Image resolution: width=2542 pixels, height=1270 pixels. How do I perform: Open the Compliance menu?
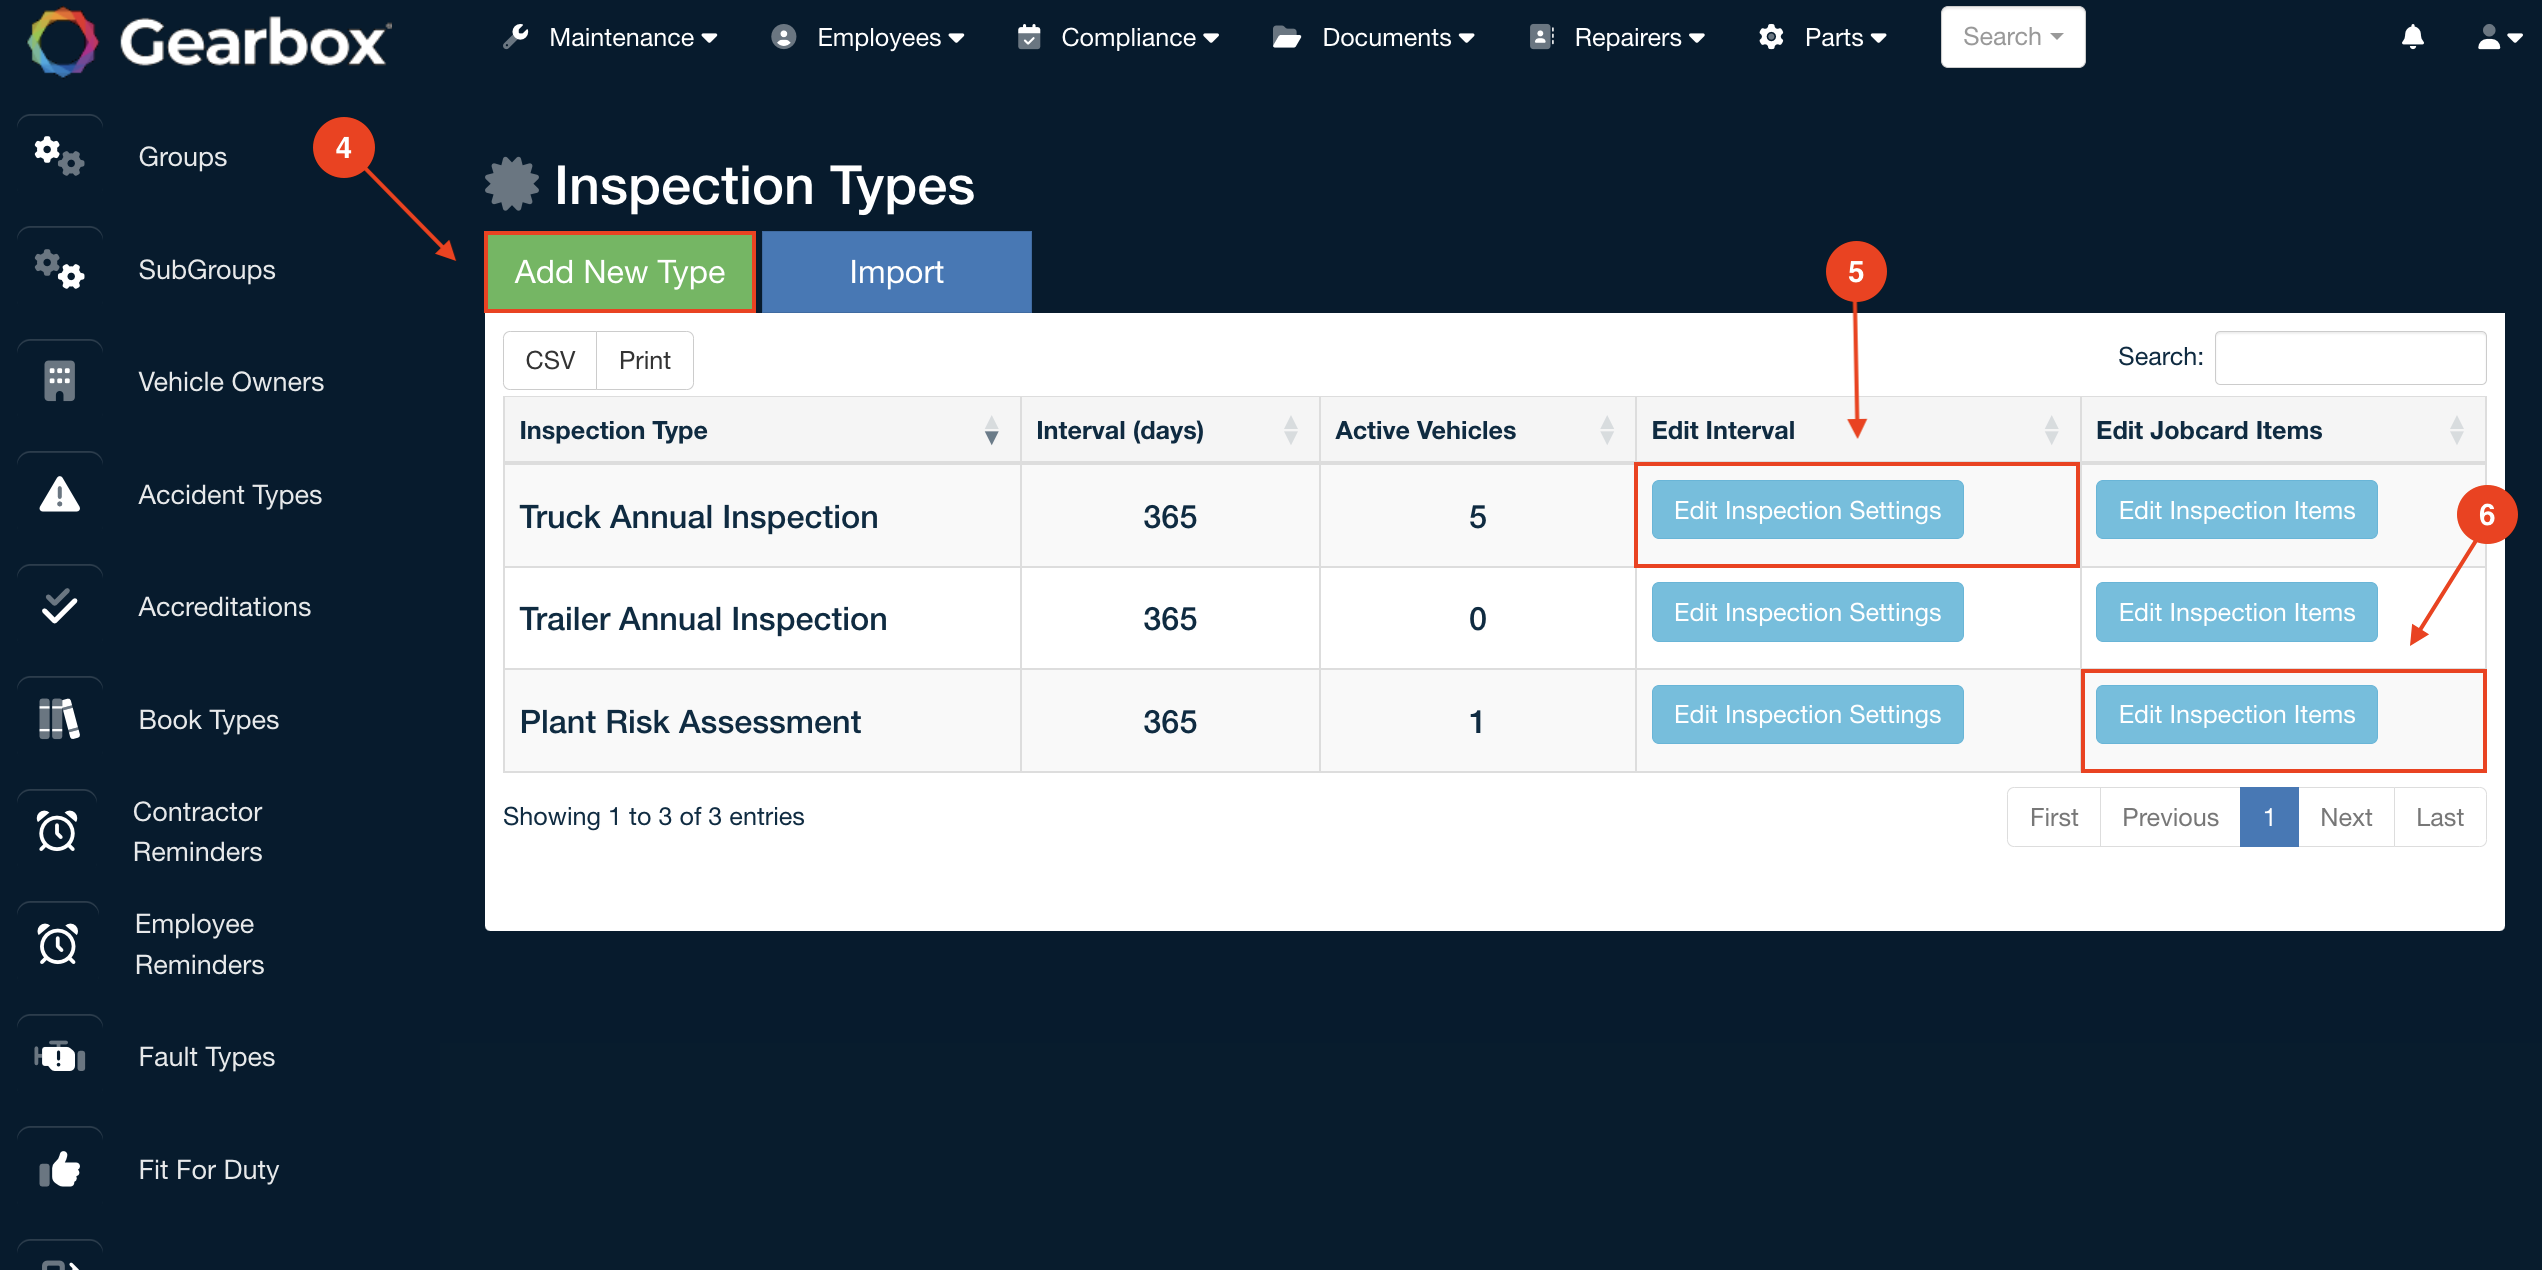pyautogui.click(x=1130, y=37)
